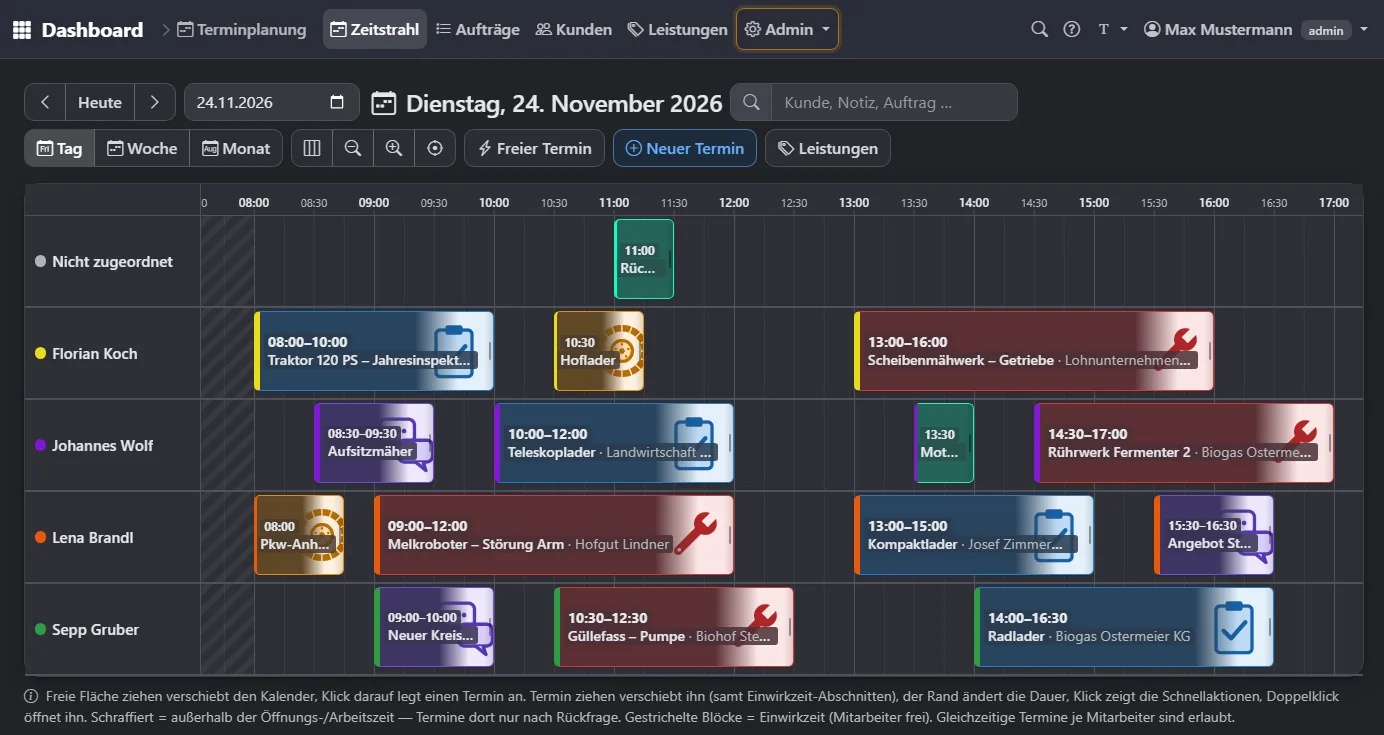Focus the Kunde, Notiz, Auftrag search field

894,102
